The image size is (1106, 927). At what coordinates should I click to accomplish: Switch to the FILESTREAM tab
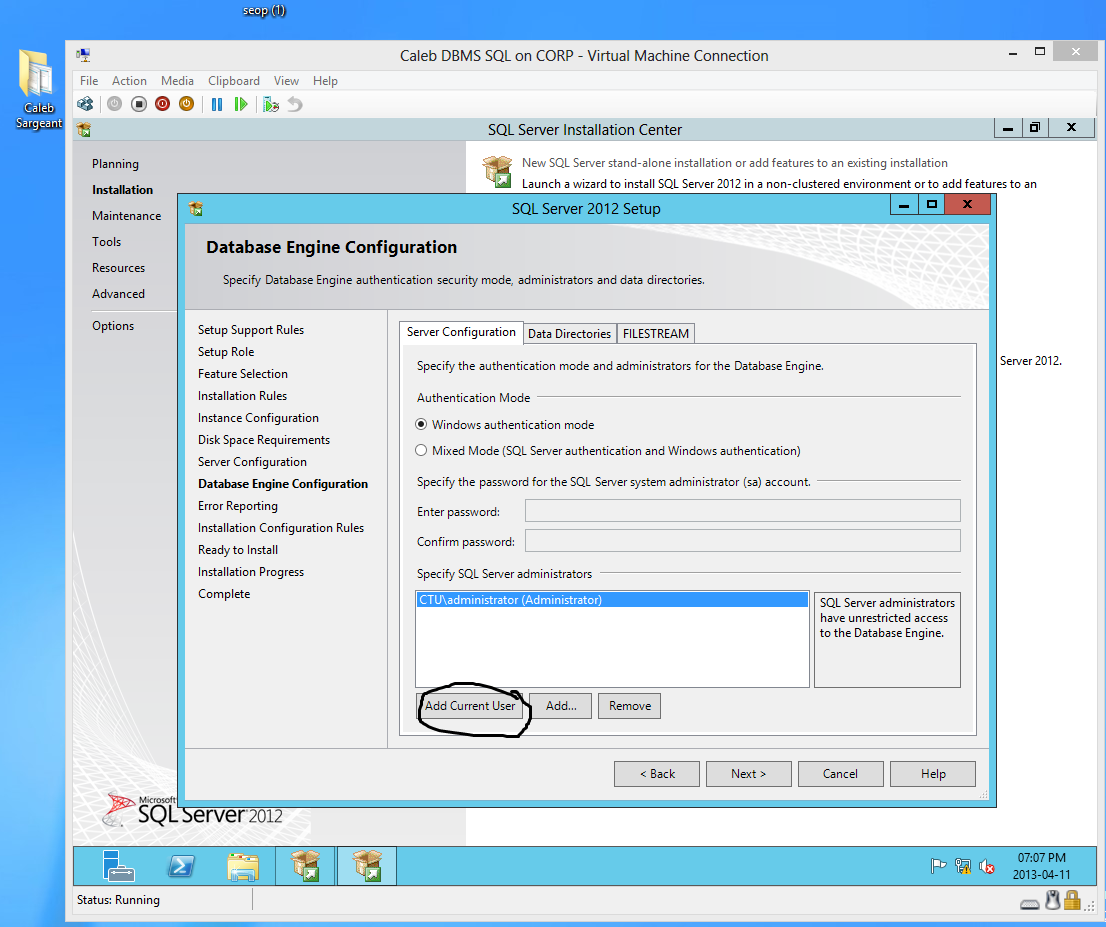point(656,334)
